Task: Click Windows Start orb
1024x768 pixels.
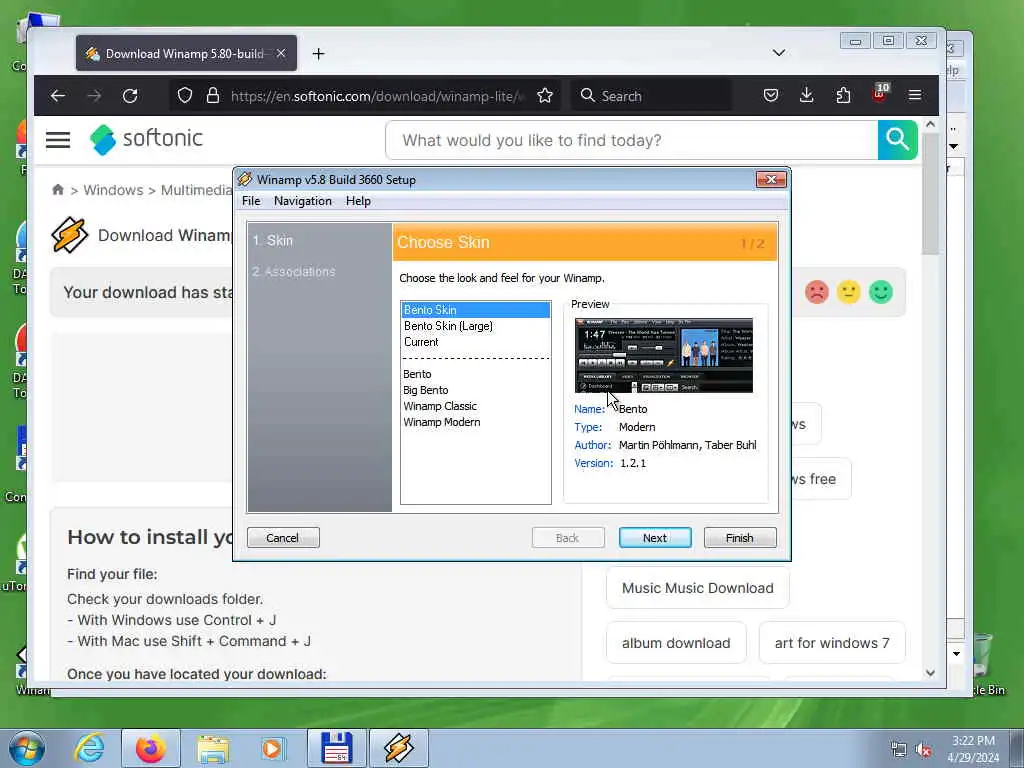Action: coord(27,748)
